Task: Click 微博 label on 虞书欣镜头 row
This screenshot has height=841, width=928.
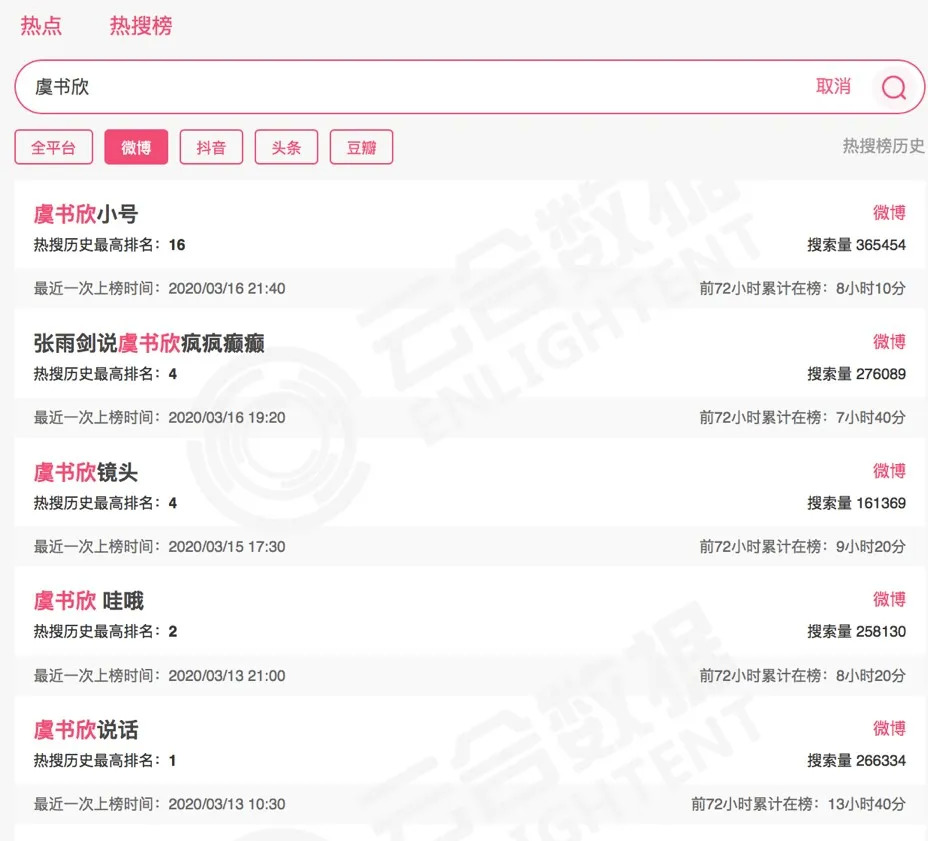Action: (889, 471)
